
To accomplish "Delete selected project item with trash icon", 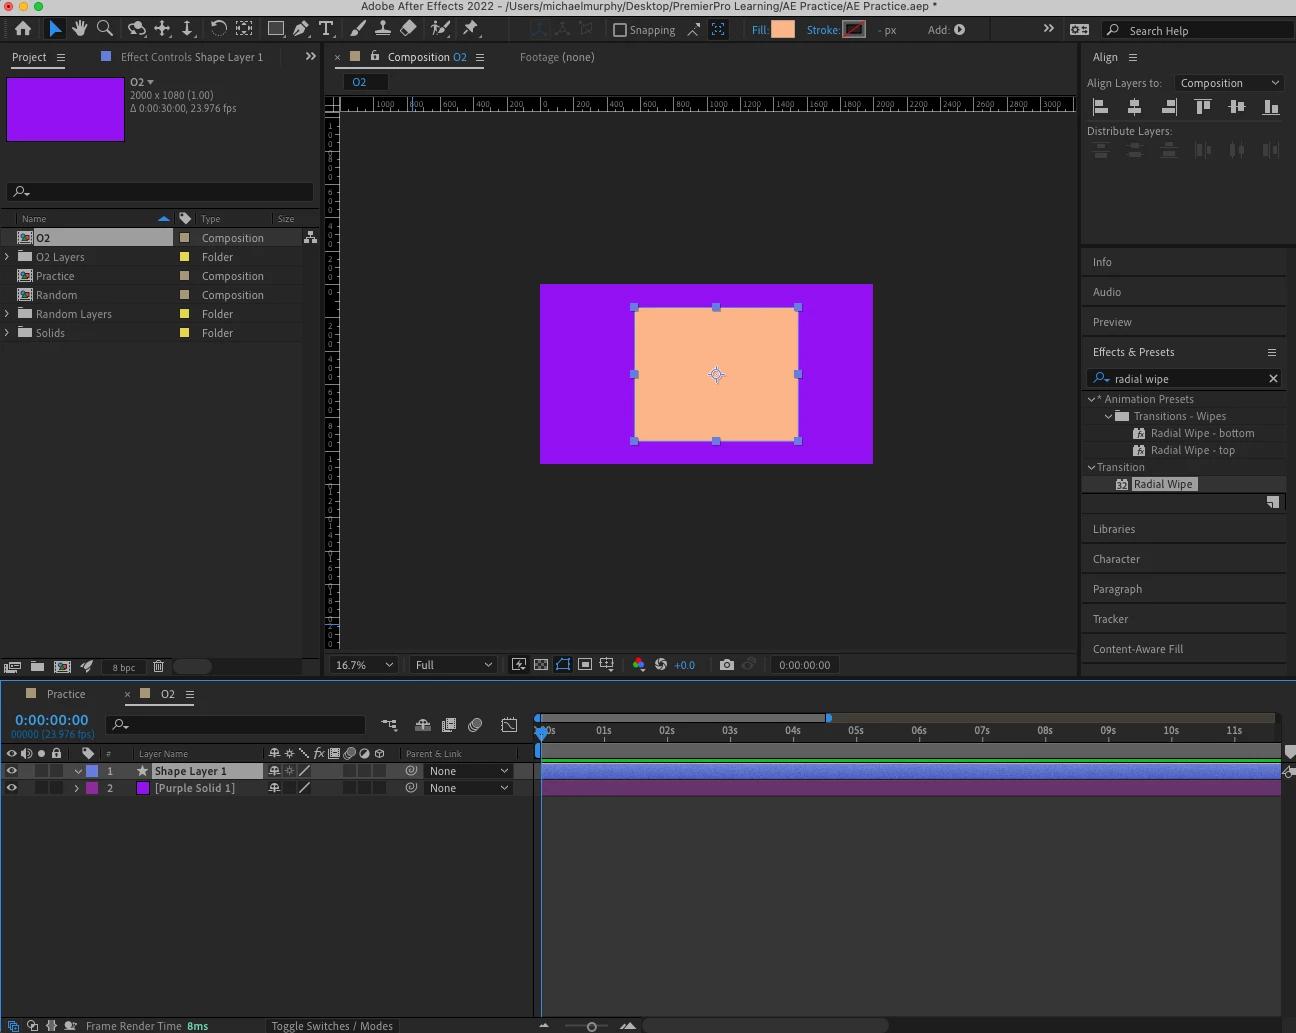I will (158, 666).
